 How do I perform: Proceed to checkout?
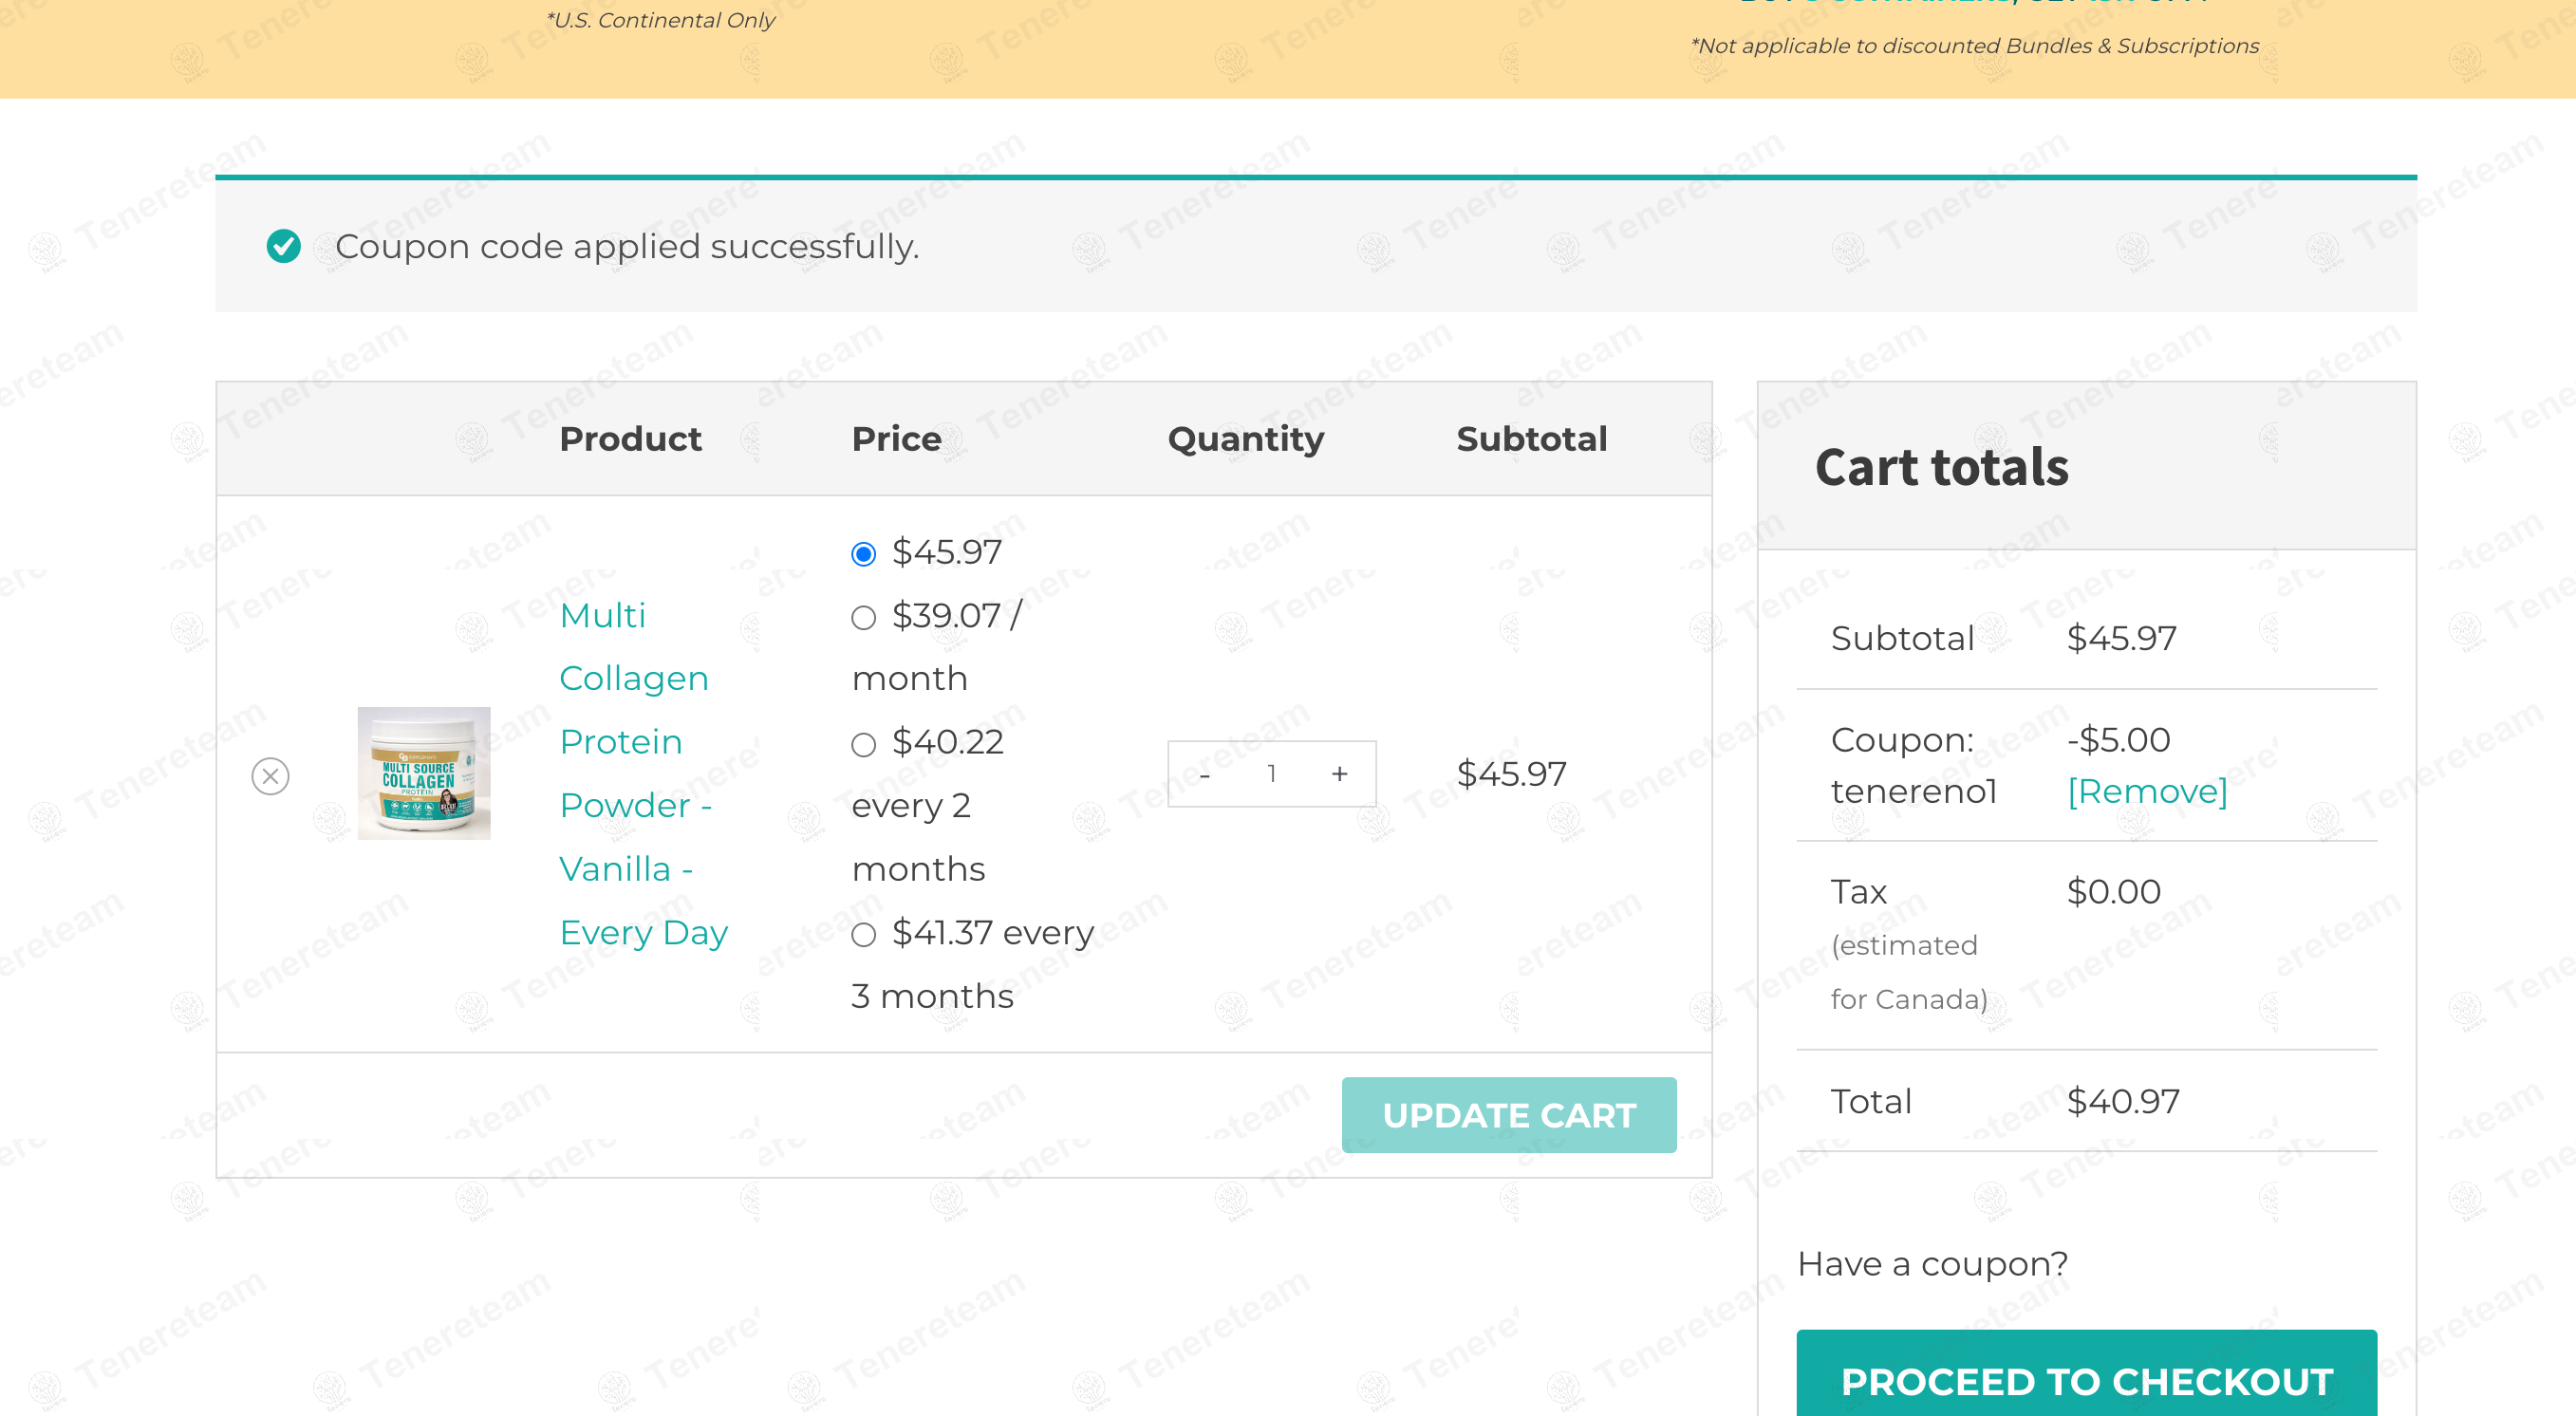2086,1381
